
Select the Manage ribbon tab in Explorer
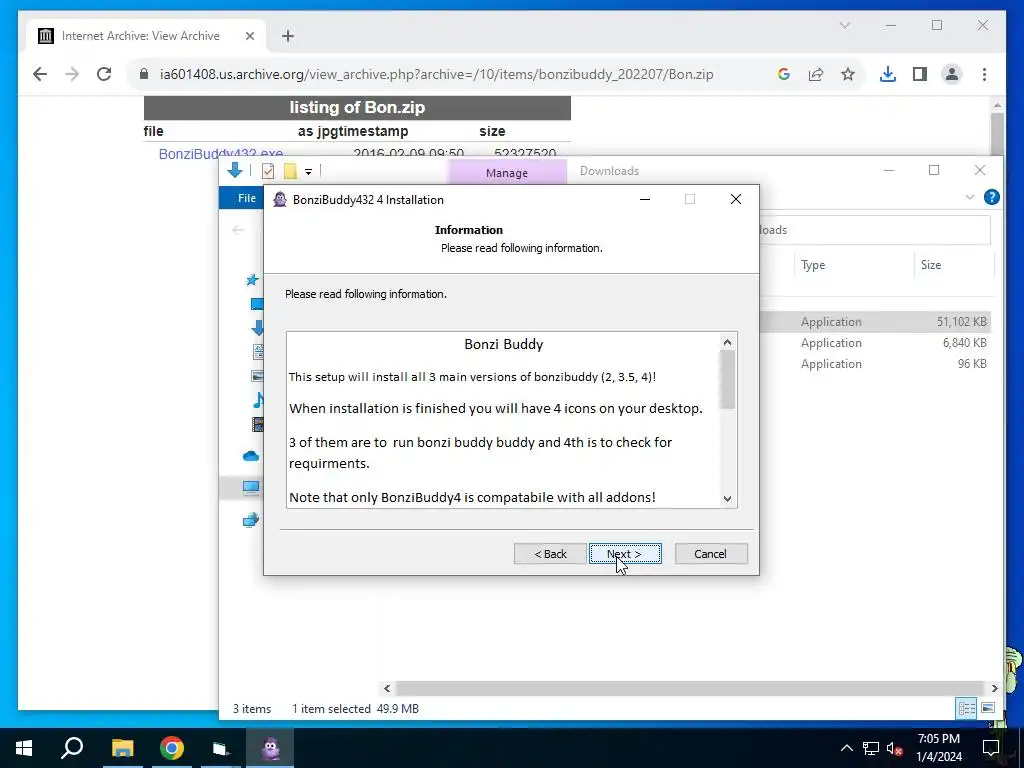pos(507,172)
